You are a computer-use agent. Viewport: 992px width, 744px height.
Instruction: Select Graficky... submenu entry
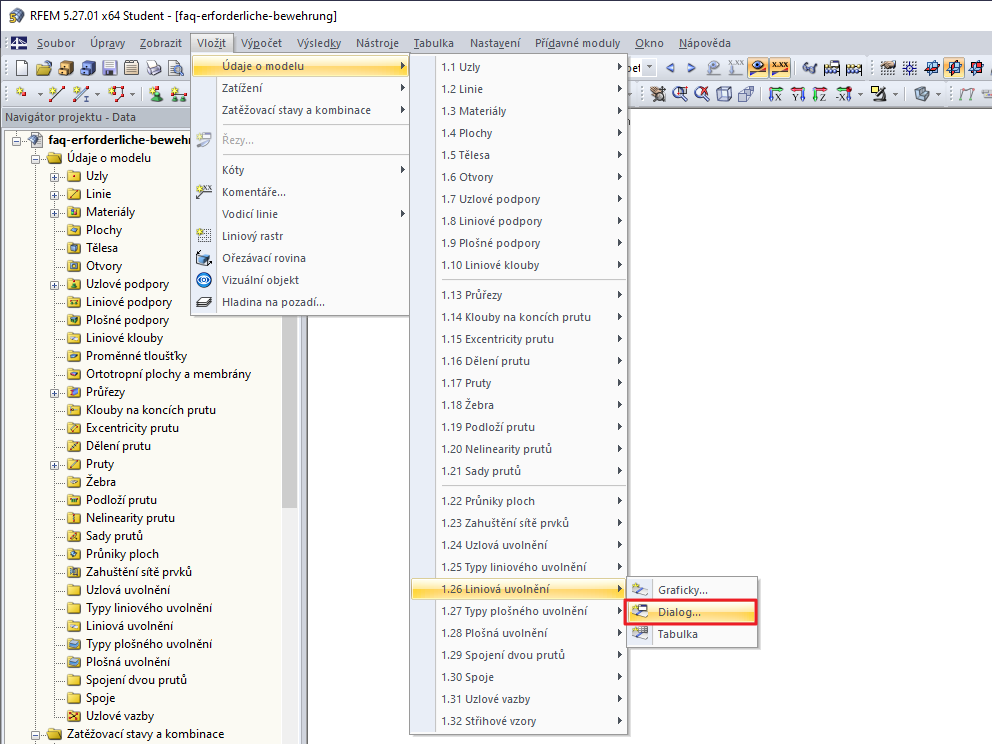691,590
